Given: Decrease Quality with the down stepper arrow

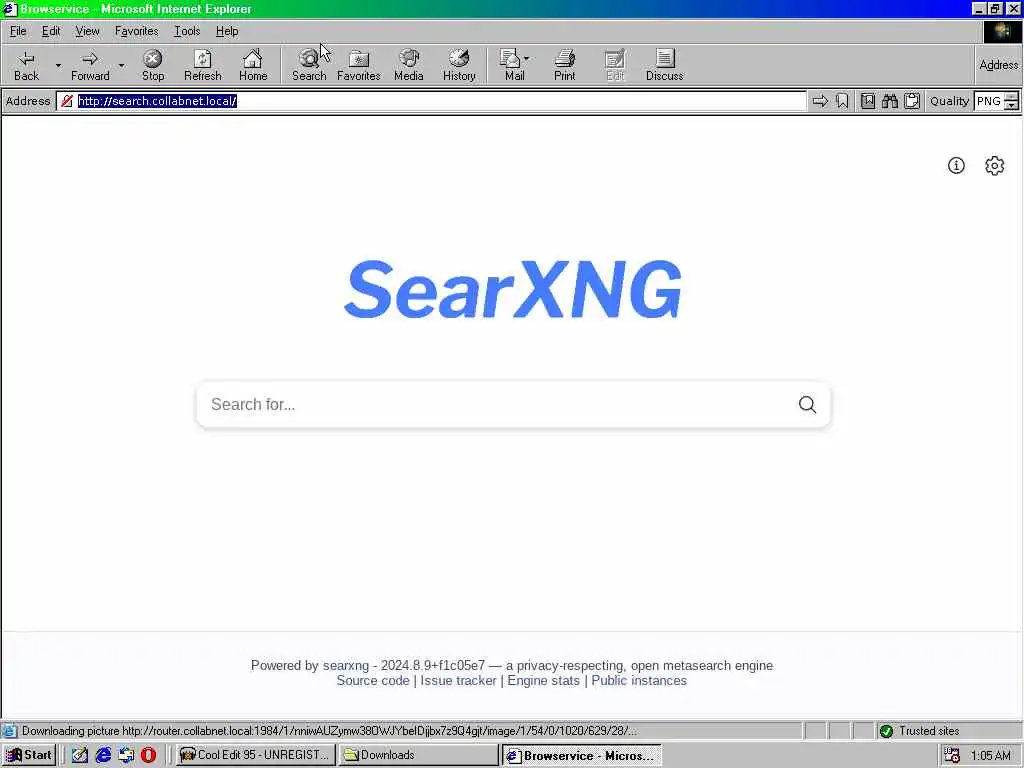Looking at the screenshot, I should (1011, 106).
